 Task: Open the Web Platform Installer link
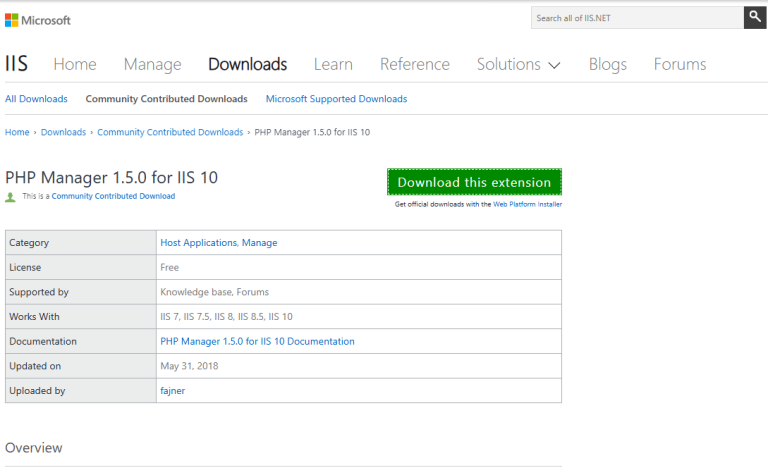tap(528, 204)
